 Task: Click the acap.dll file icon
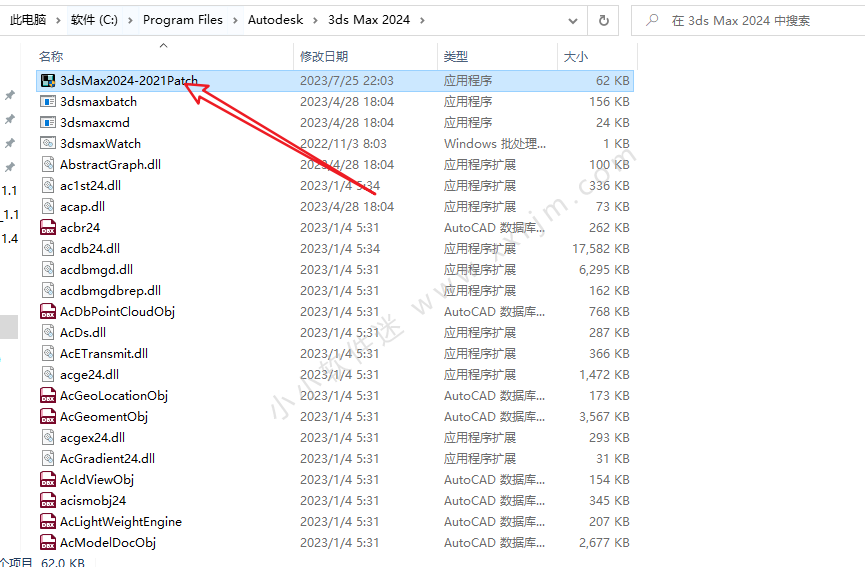tap(48, 206)
